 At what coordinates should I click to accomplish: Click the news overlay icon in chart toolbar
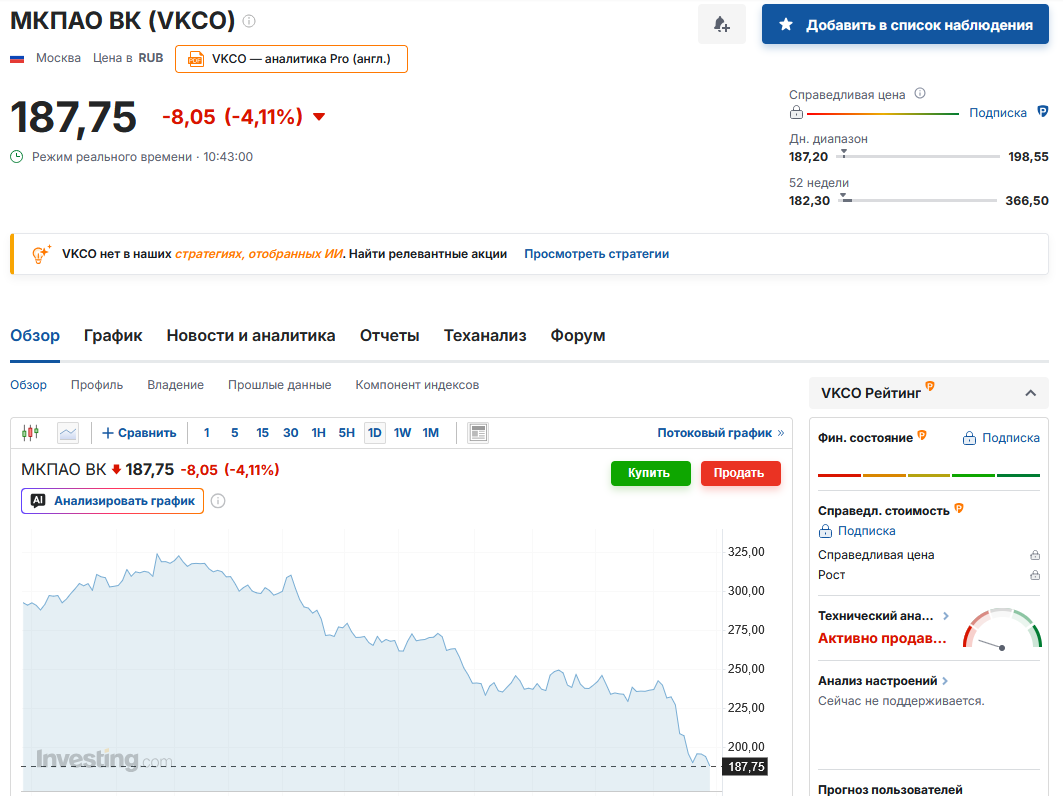478,433
